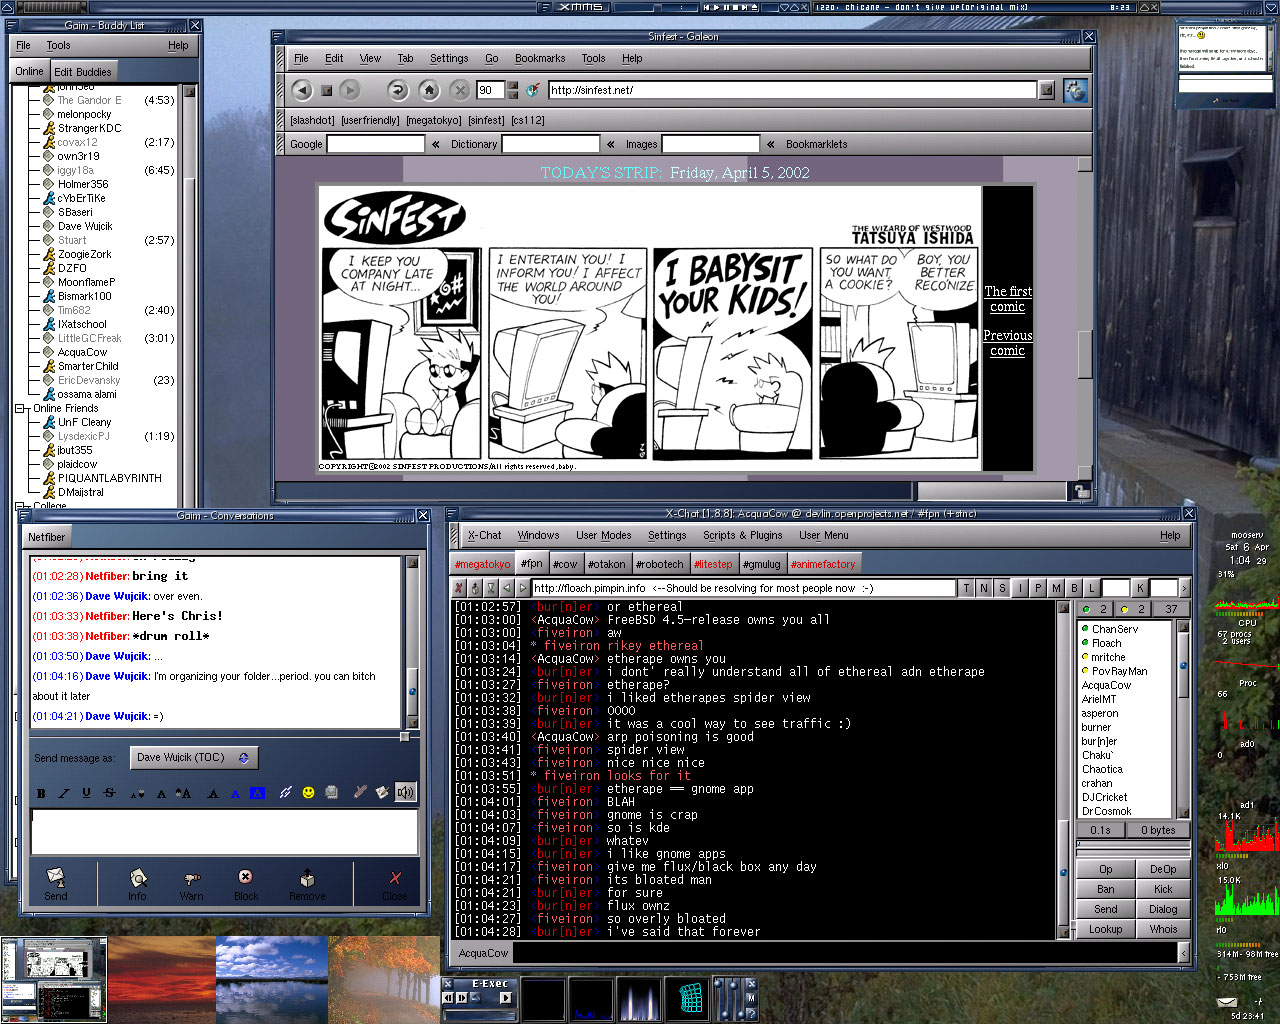Open the smiley picker in Gaim
The width and height of the screenshot is (1280, 1024).
click(308, 793)
